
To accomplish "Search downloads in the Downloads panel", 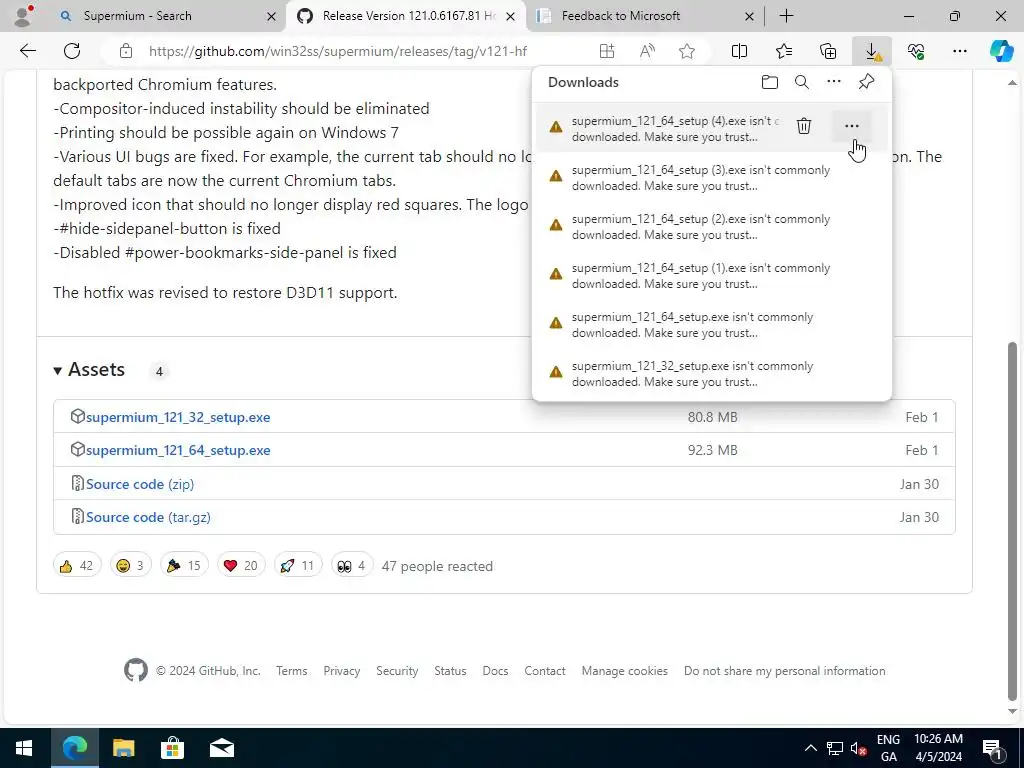I will (x=802, y=82).
